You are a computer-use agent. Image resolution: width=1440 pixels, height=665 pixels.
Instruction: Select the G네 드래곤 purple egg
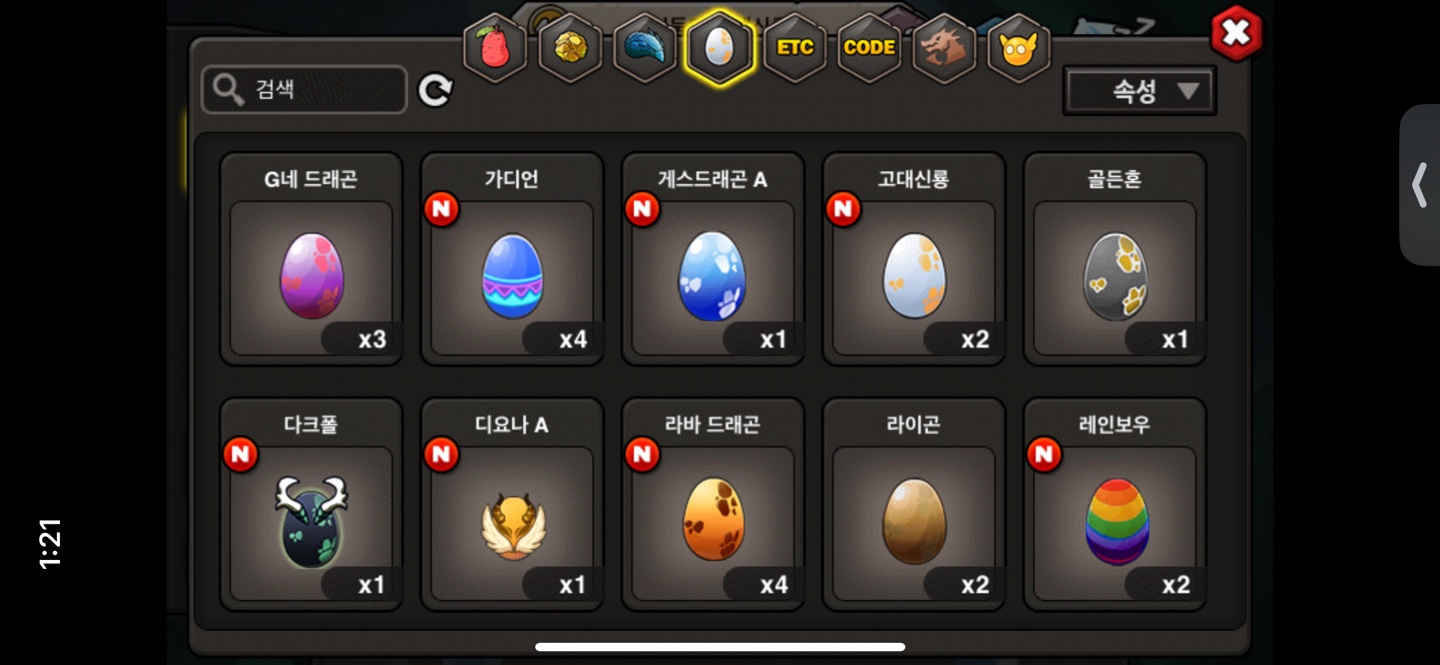tap(311, 259)
